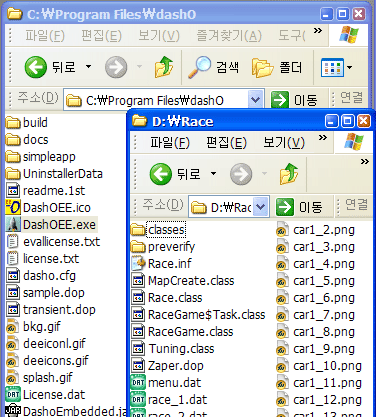Select the DashOEE.ico file icon

coord(13,207)
